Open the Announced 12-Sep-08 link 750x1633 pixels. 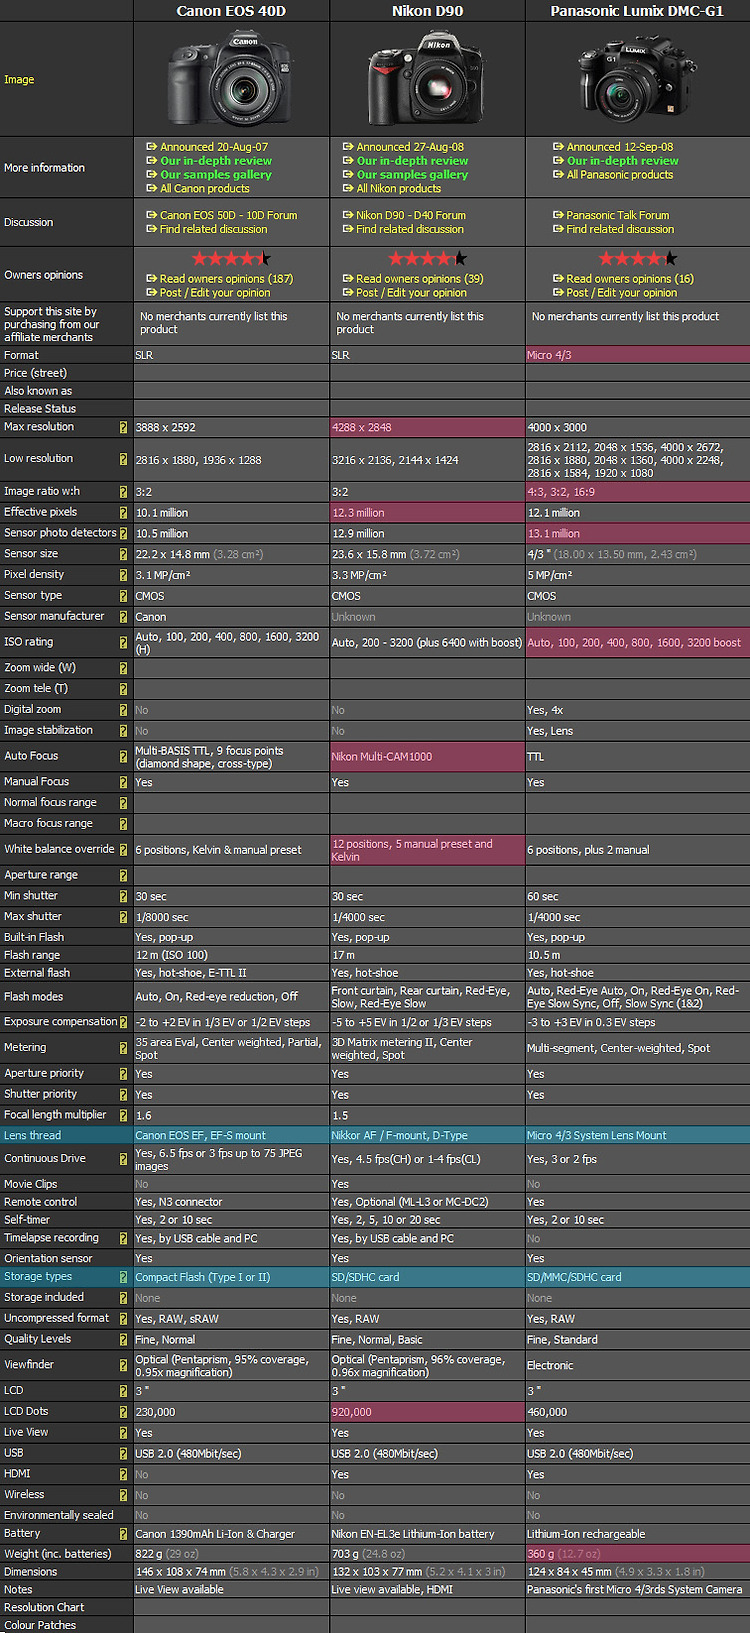point(620,147)
